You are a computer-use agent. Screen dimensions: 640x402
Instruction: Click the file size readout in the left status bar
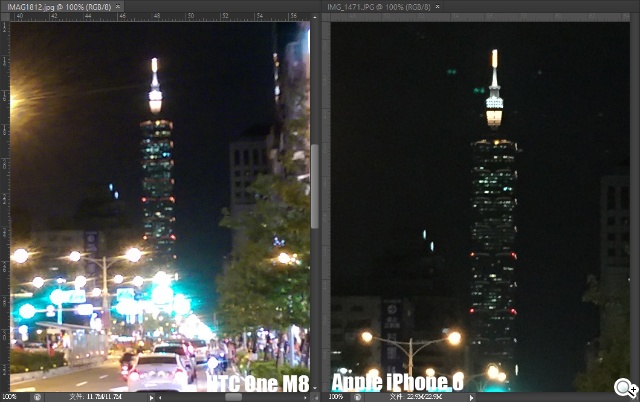[x=95, y=397]
